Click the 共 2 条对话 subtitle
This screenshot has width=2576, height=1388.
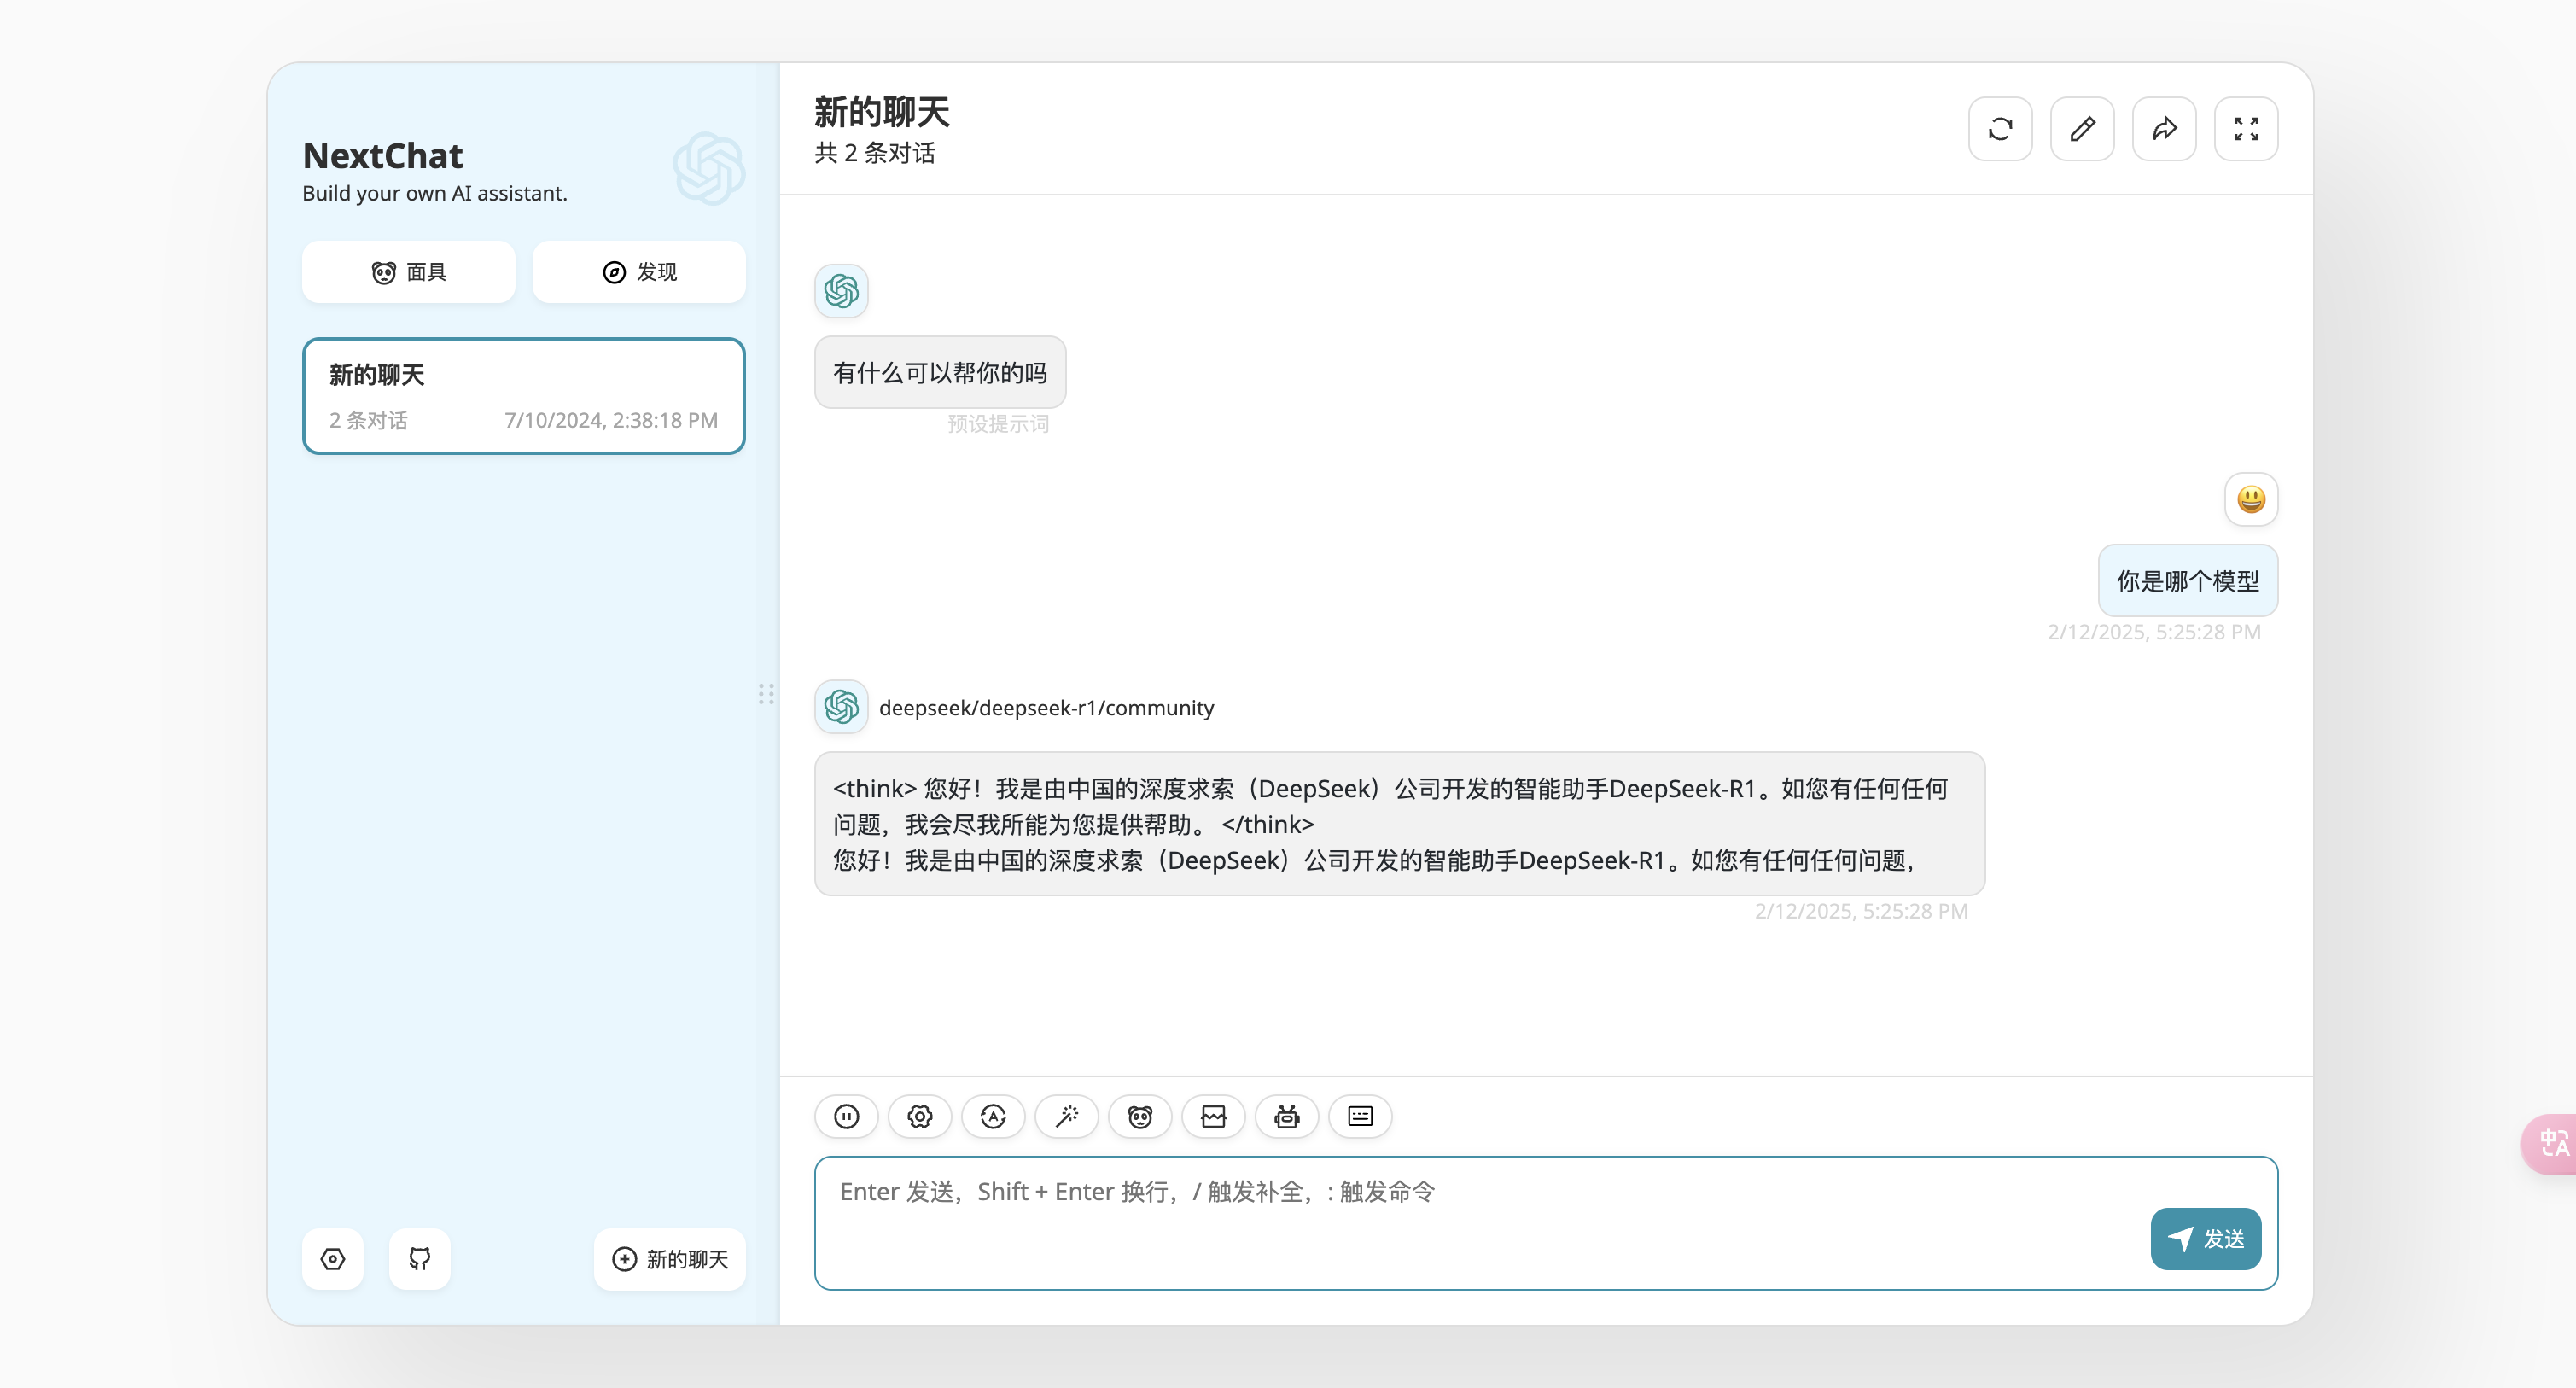coord(875,153)
